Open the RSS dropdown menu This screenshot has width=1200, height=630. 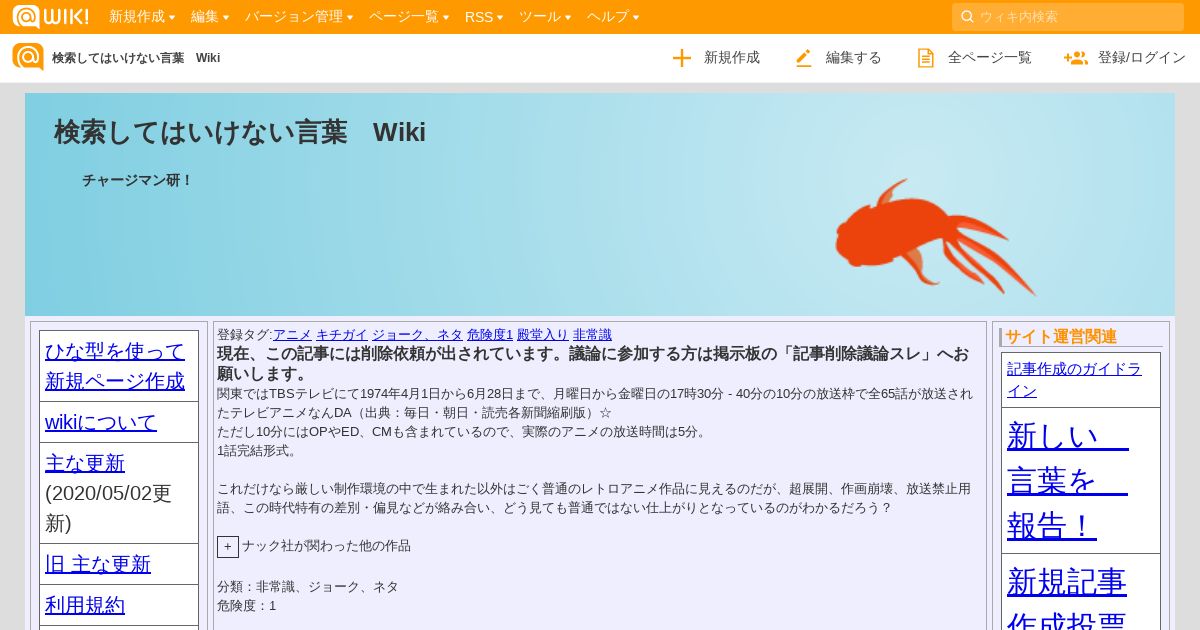point(484,16)
